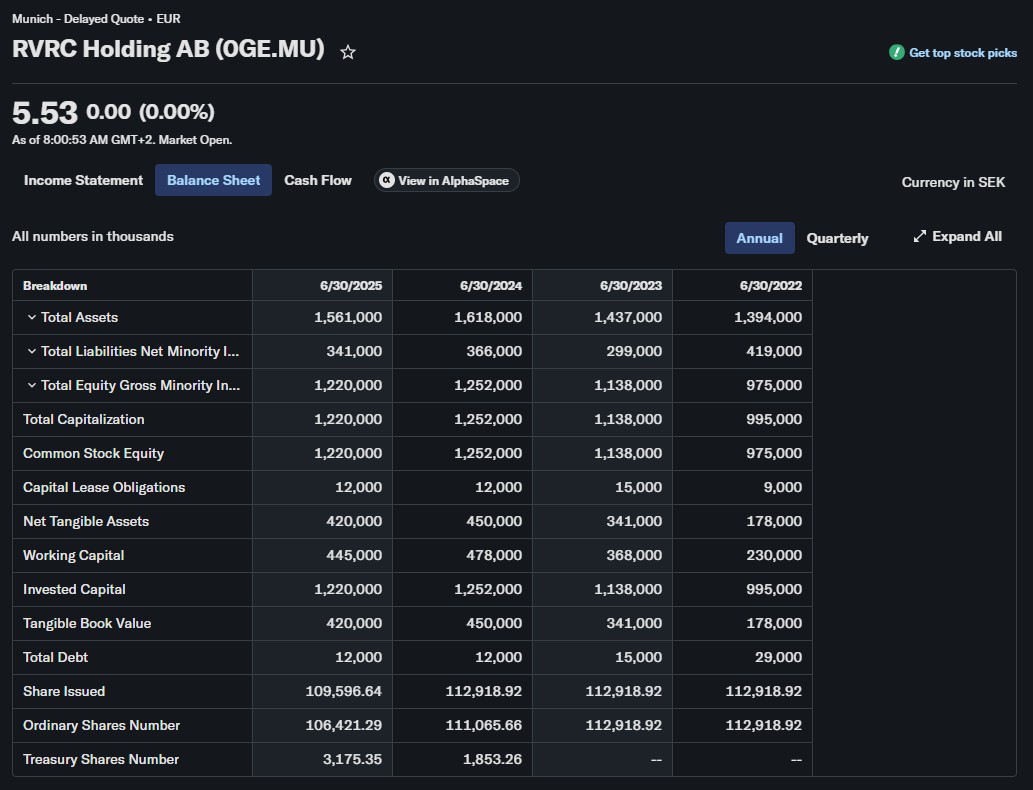Screen dimensions: 1033x790
Task: Click Total Assets value 1,561,000
Action: pyautogui.click(x=348, y=317)
